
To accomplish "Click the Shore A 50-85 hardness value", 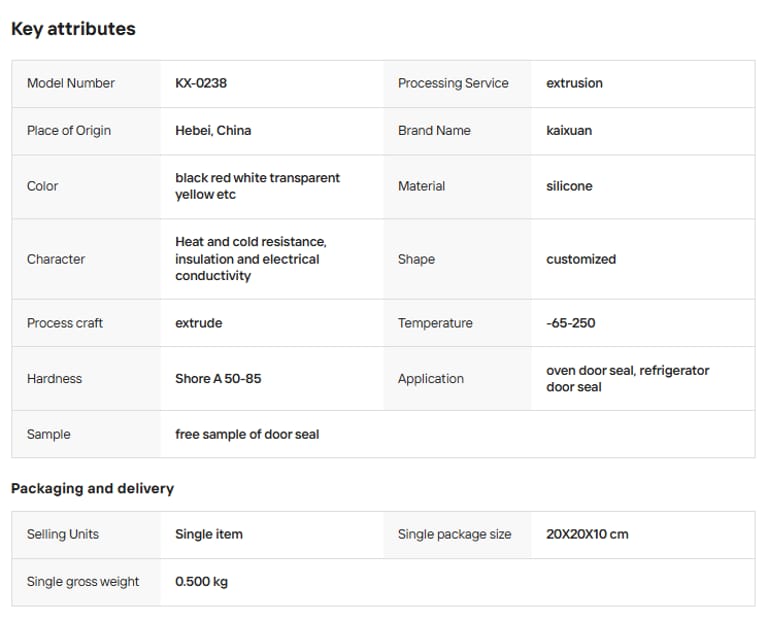I will tap(218, 379).
